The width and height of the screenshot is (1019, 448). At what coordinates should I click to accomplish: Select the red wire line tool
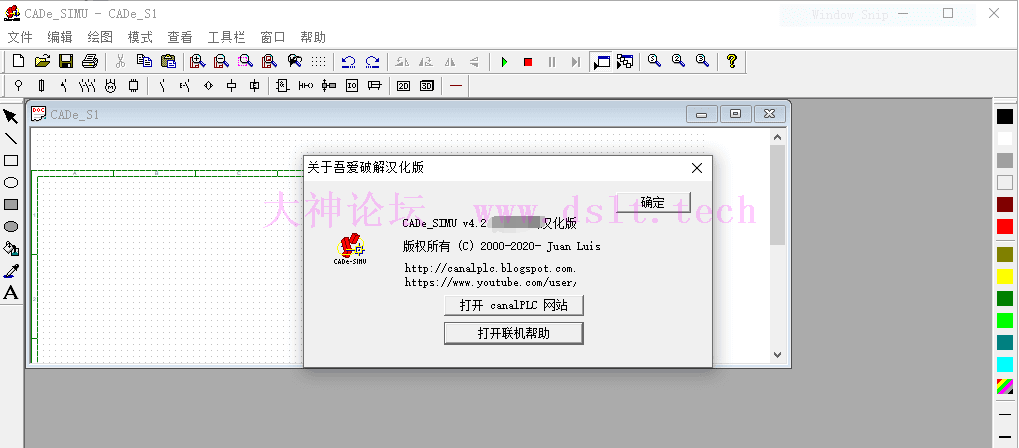click(x=456, y=85)
